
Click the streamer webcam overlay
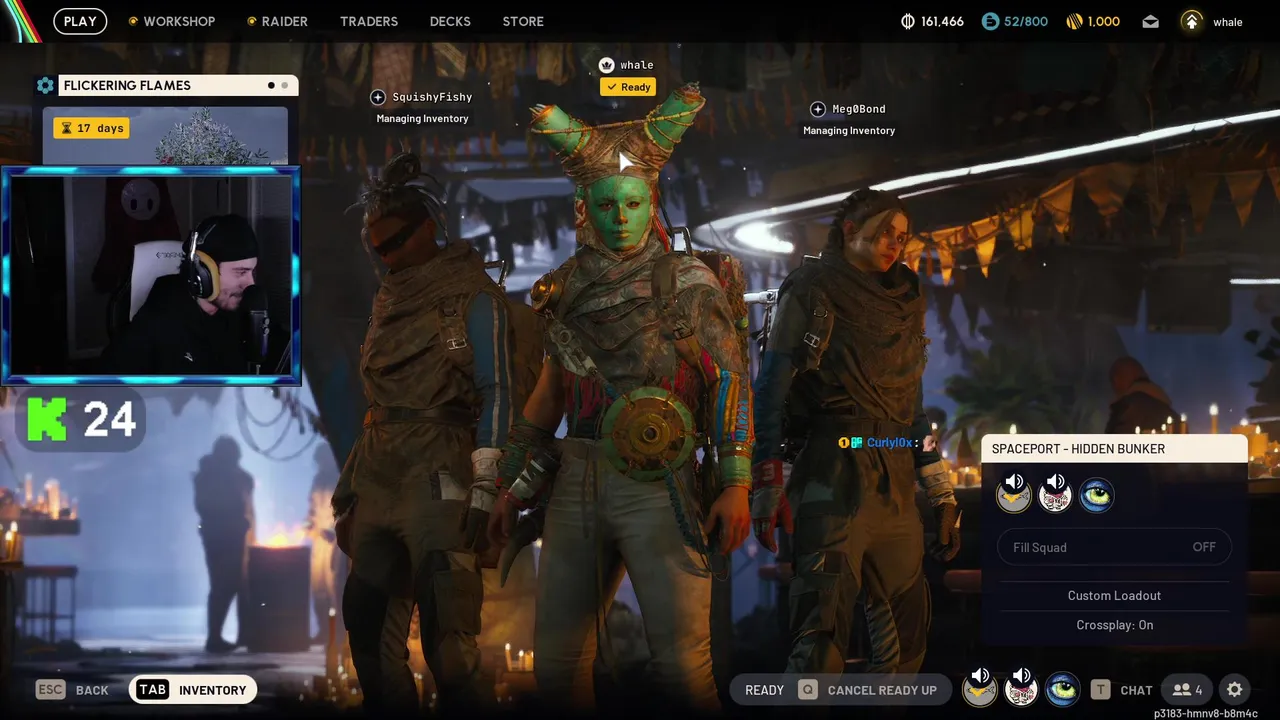click(150, 275)
